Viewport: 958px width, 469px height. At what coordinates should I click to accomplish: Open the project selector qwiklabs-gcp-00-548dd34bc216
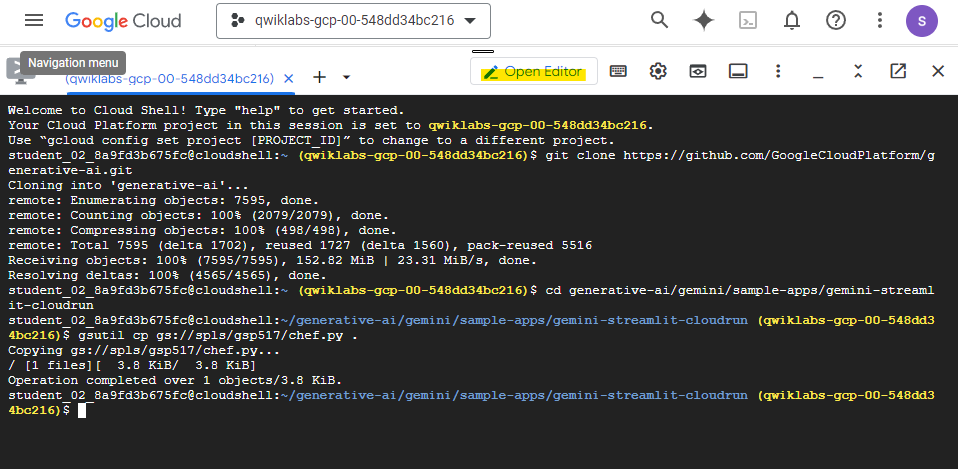click(353, 21)
